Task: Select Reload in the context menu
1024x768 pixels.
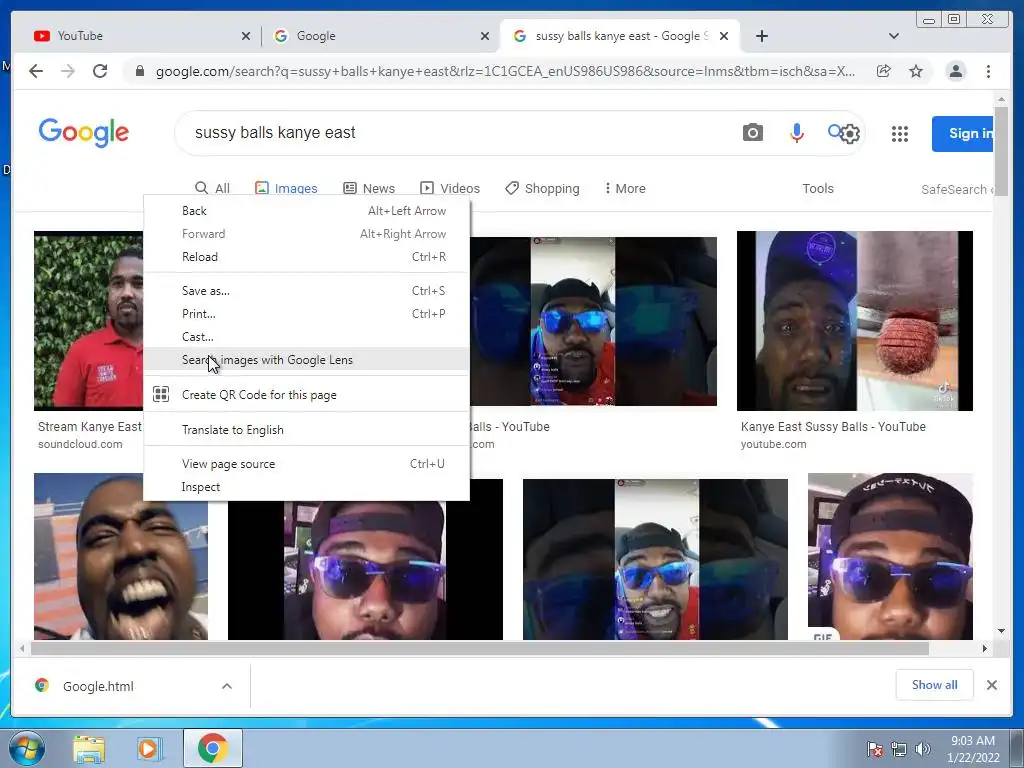Action: (x=306, y=257)
